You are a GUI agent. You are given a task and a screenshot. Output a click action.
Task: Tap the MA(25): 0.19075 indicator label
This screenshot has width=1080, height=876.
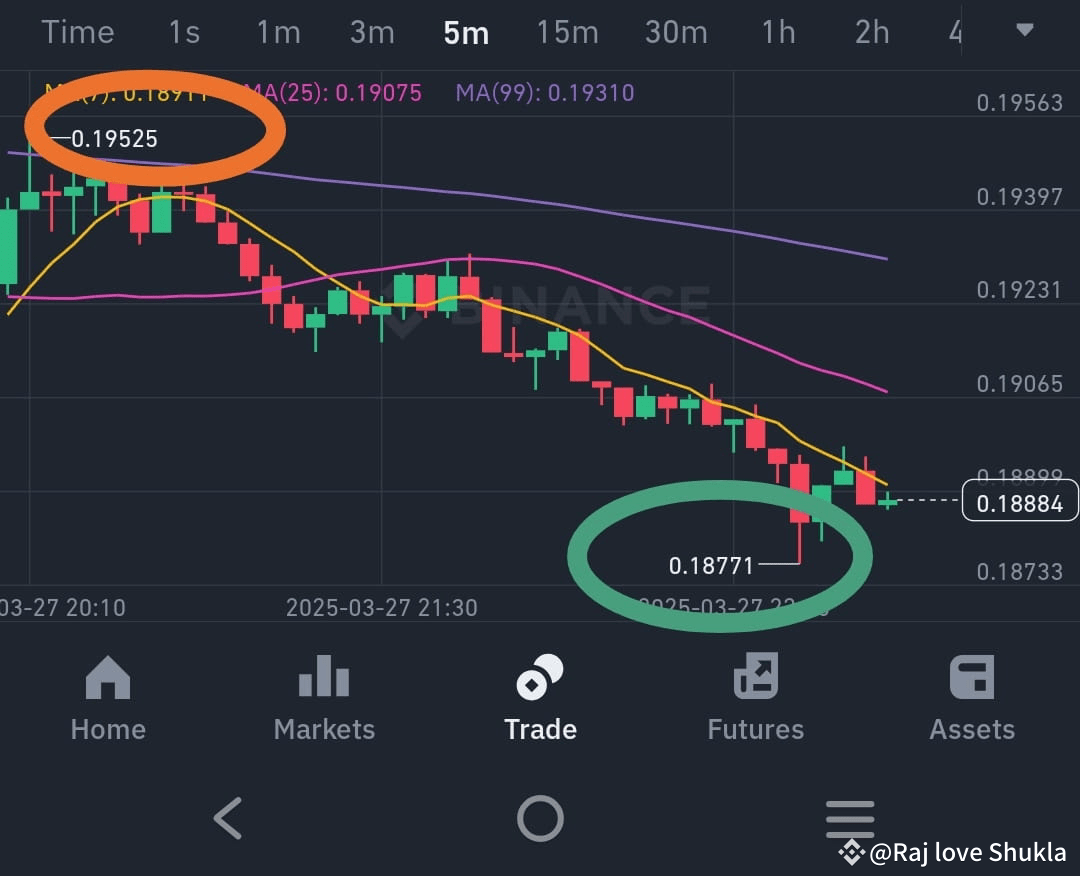tap(334, 92)
